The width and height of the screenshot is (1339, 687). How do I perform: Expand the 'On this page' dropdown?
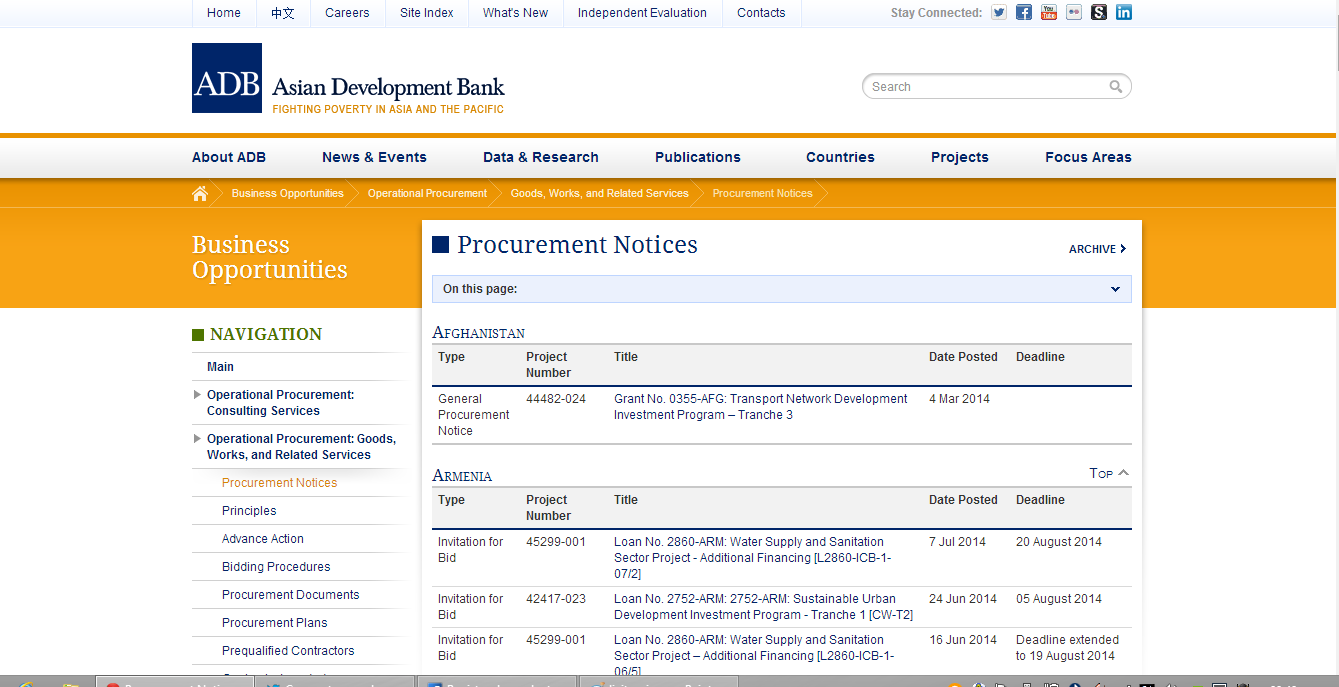tap(1115, 289)
